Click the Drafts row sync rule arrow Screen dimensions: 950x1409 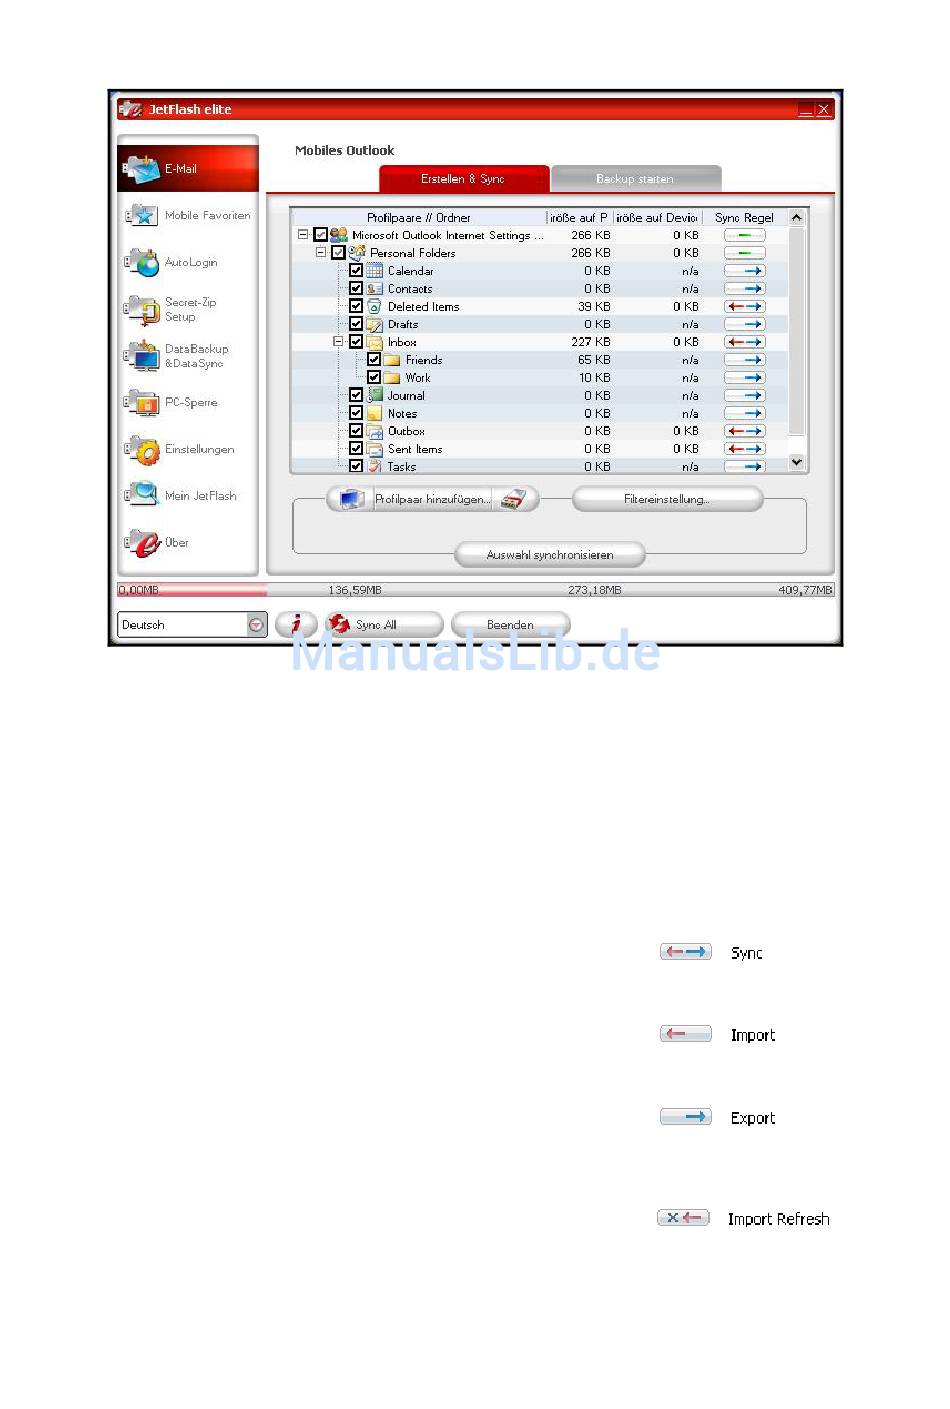tap(745, 324)
